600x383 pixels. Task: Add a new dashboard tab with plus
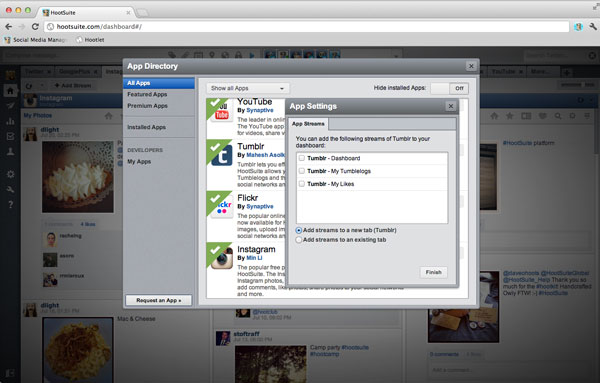click(x=567, y=72)
